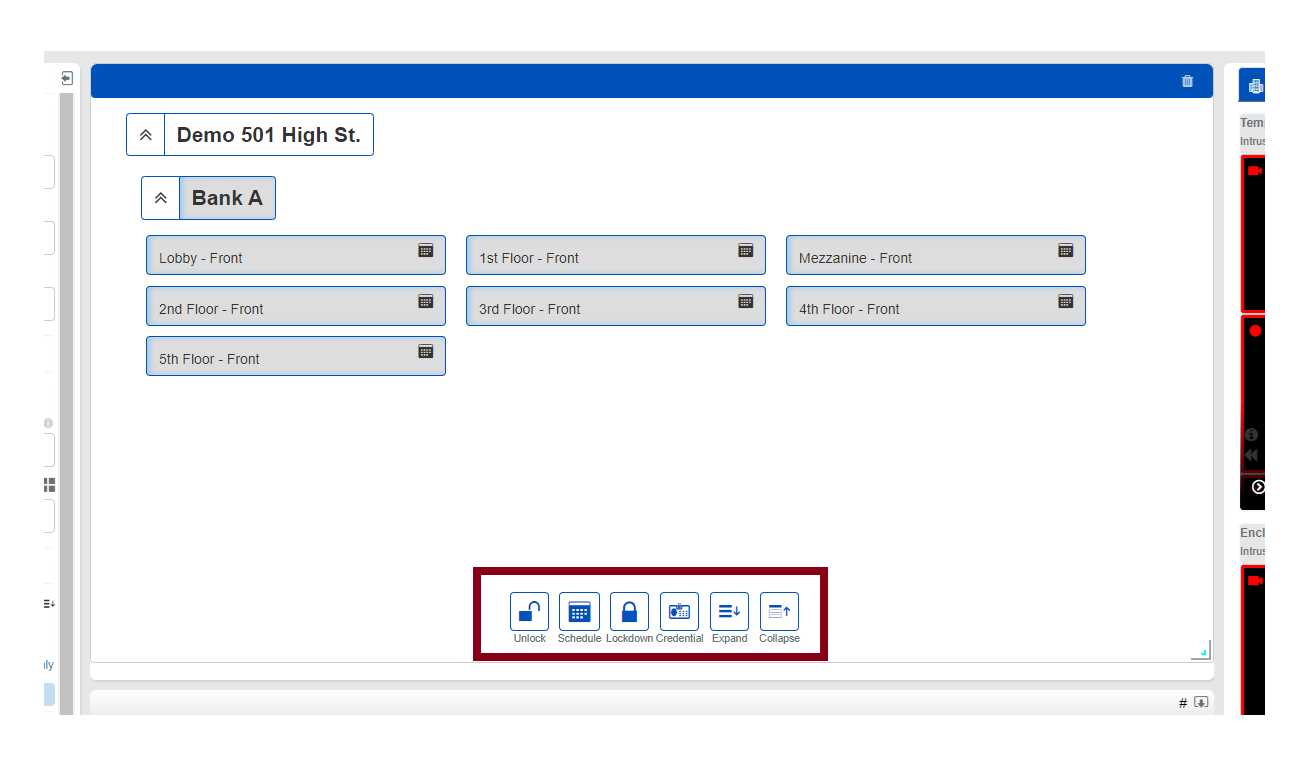
Task: Click the Unlock icon button
Action: [x=529, y=611]
